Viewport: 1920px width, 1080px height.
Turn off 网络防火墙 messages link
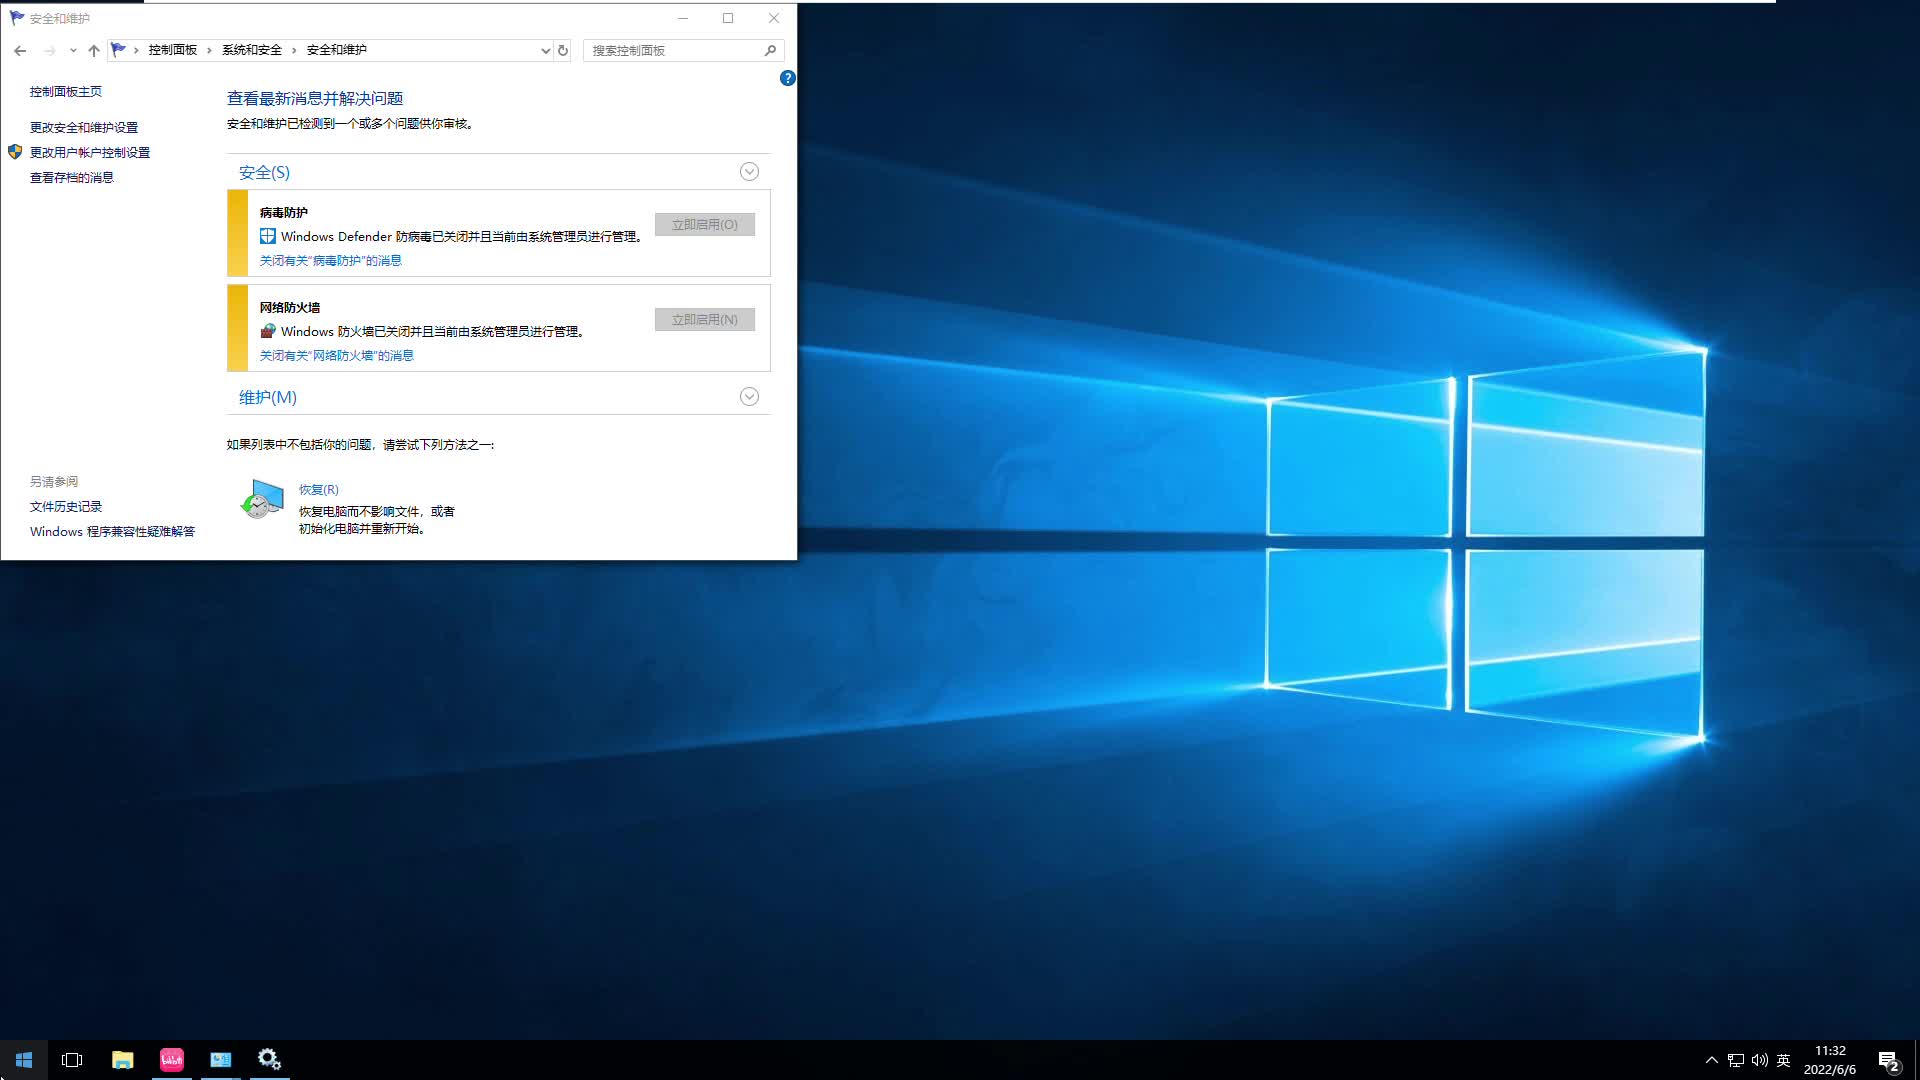337,355
